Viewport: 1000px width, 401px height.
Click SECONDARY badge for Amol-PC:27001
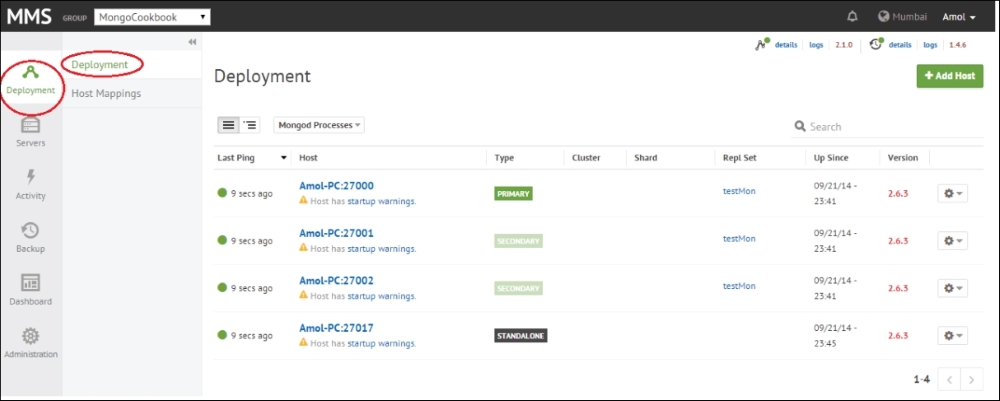pos(518,241)
